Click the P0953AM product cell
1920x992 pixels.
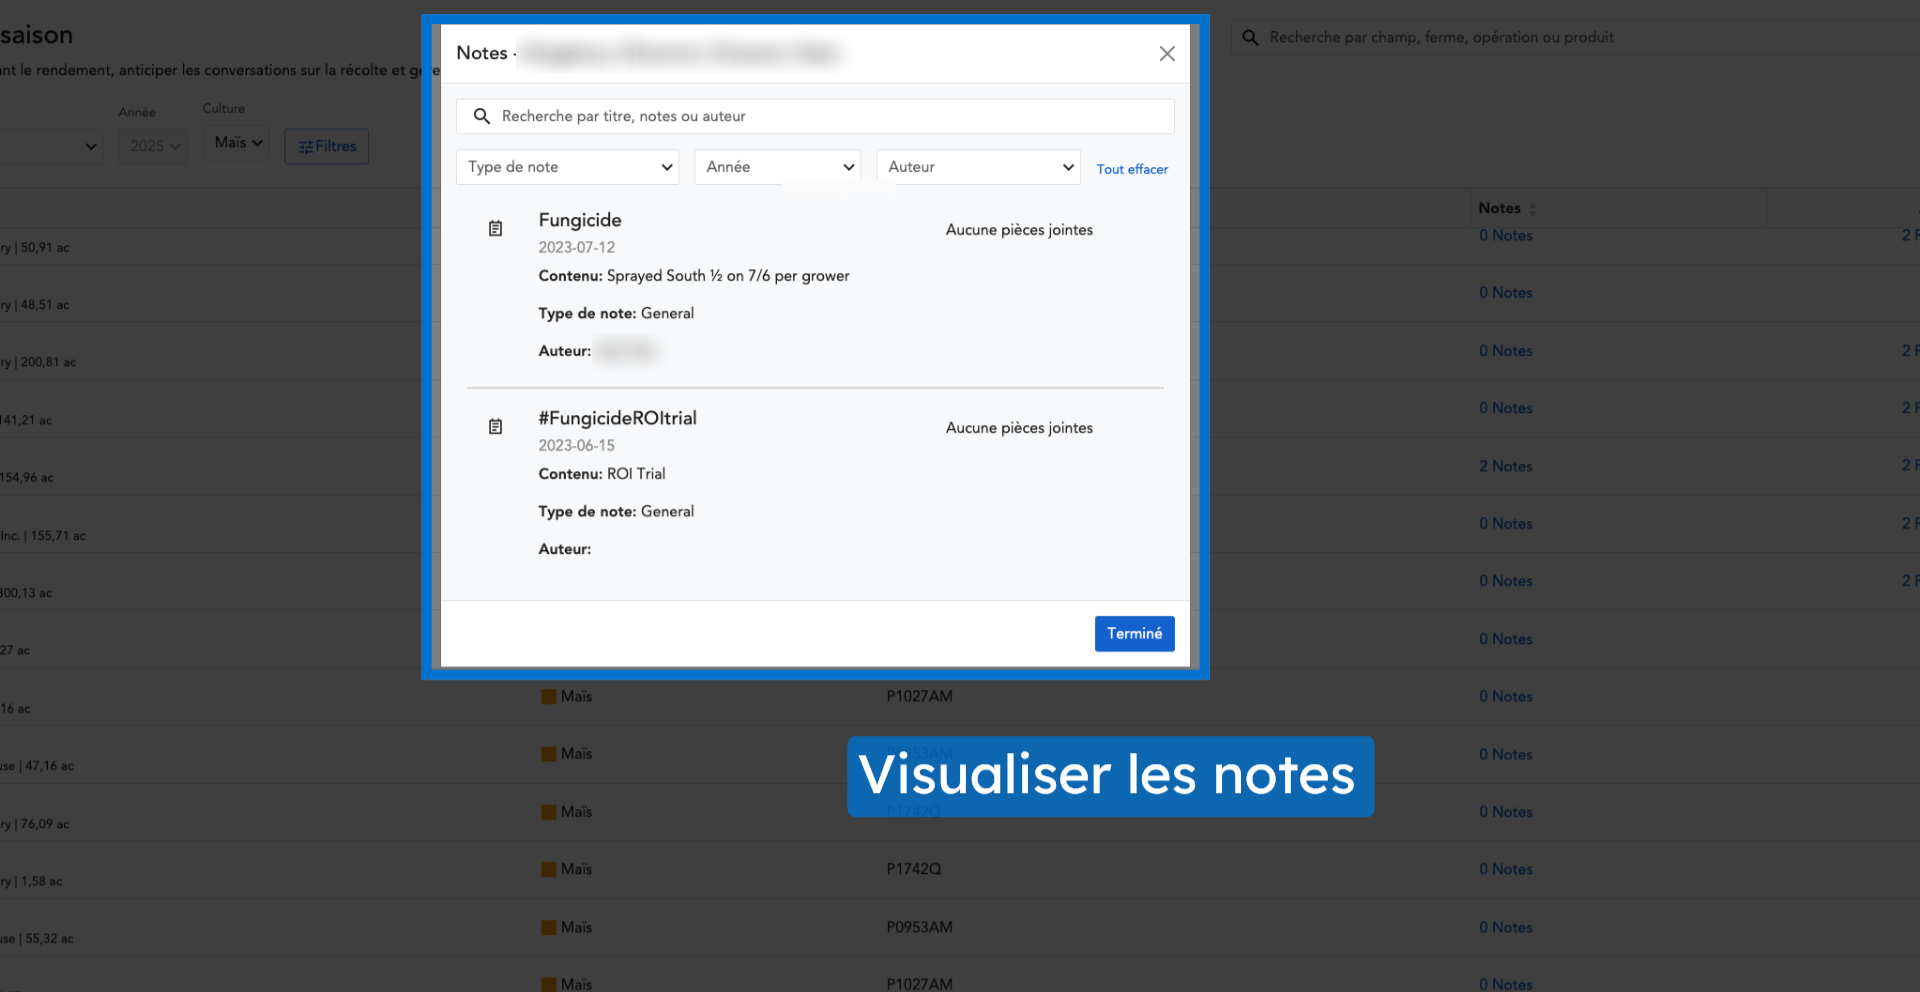pos(919,927)
